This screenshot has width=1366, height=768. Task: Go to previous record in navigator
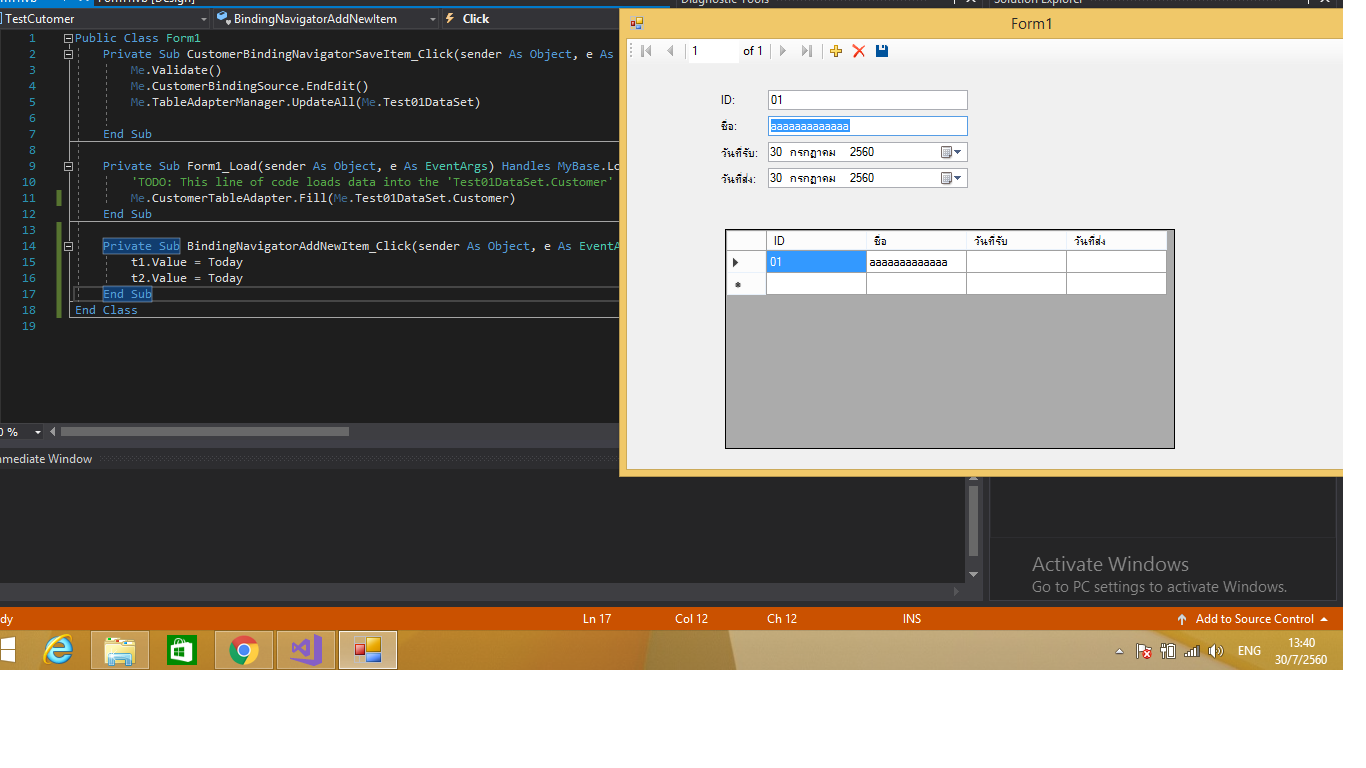670,51
